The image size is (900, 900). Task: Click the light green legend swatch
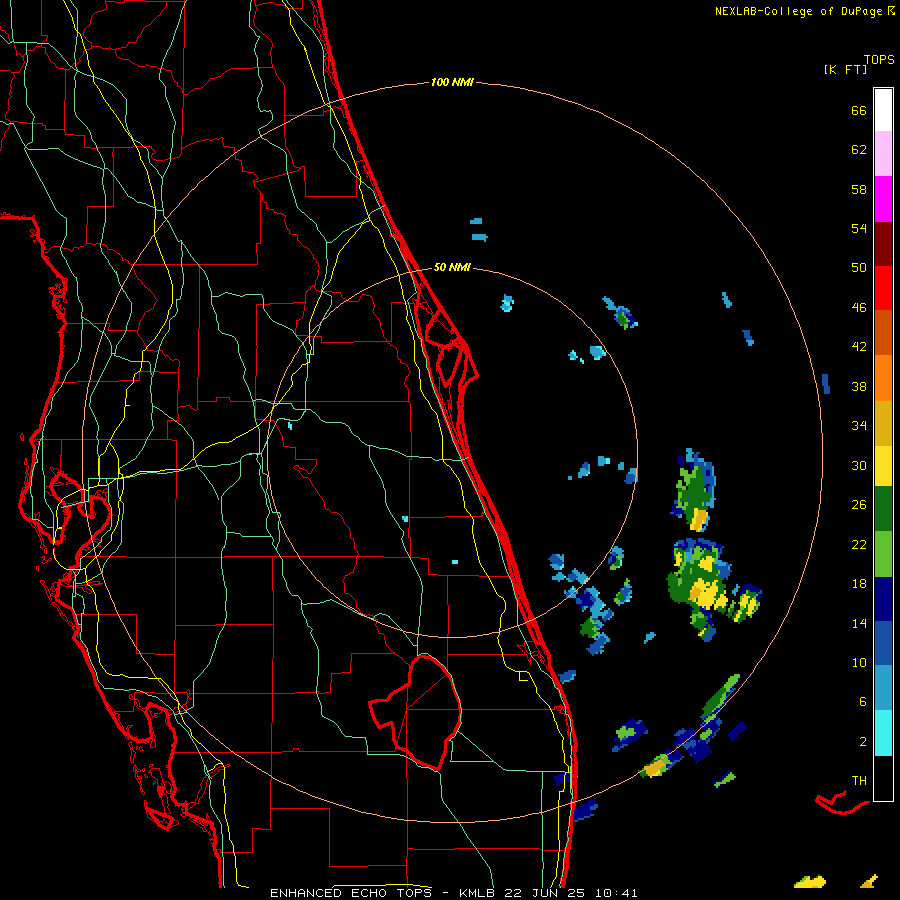coord(883,554)
